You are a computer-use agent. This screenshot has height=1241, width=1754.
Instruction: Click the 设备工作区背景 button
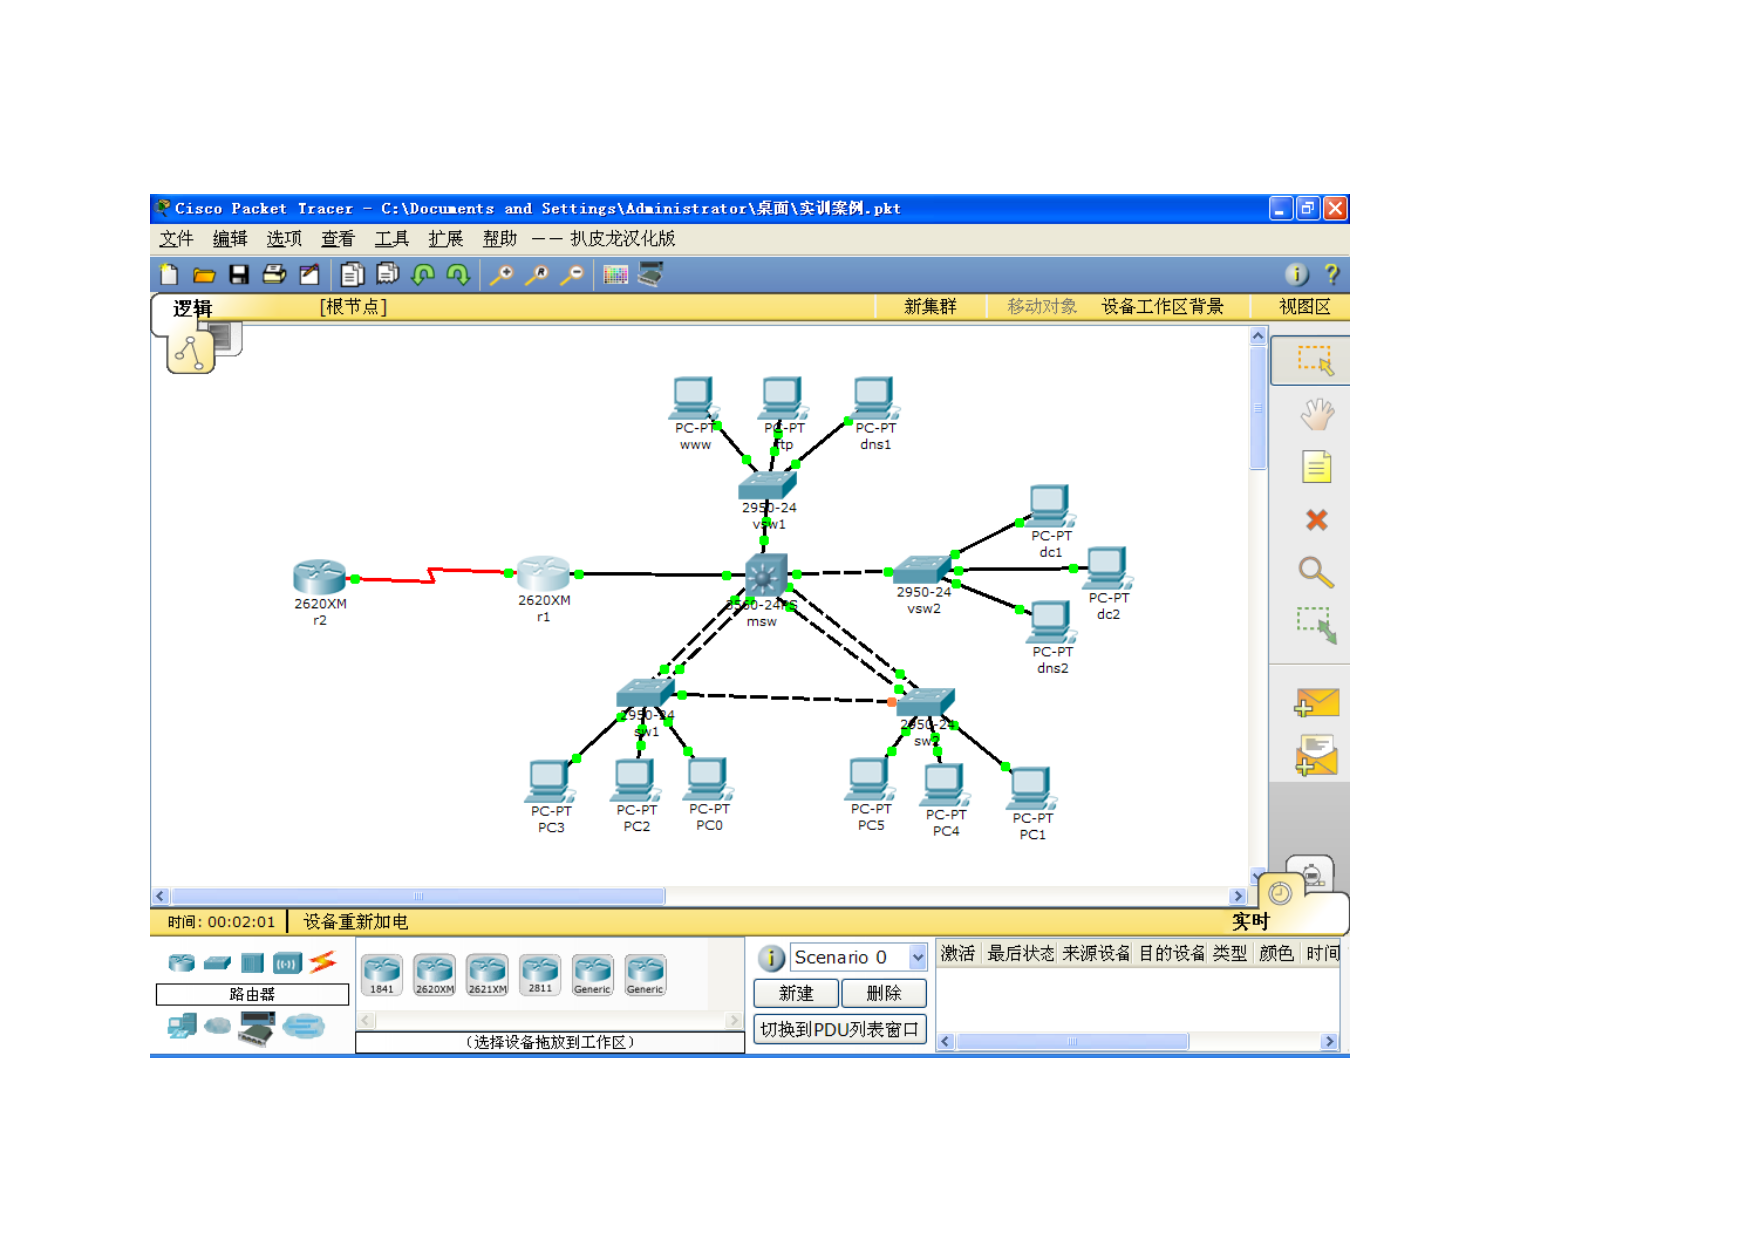[1162, 307]
